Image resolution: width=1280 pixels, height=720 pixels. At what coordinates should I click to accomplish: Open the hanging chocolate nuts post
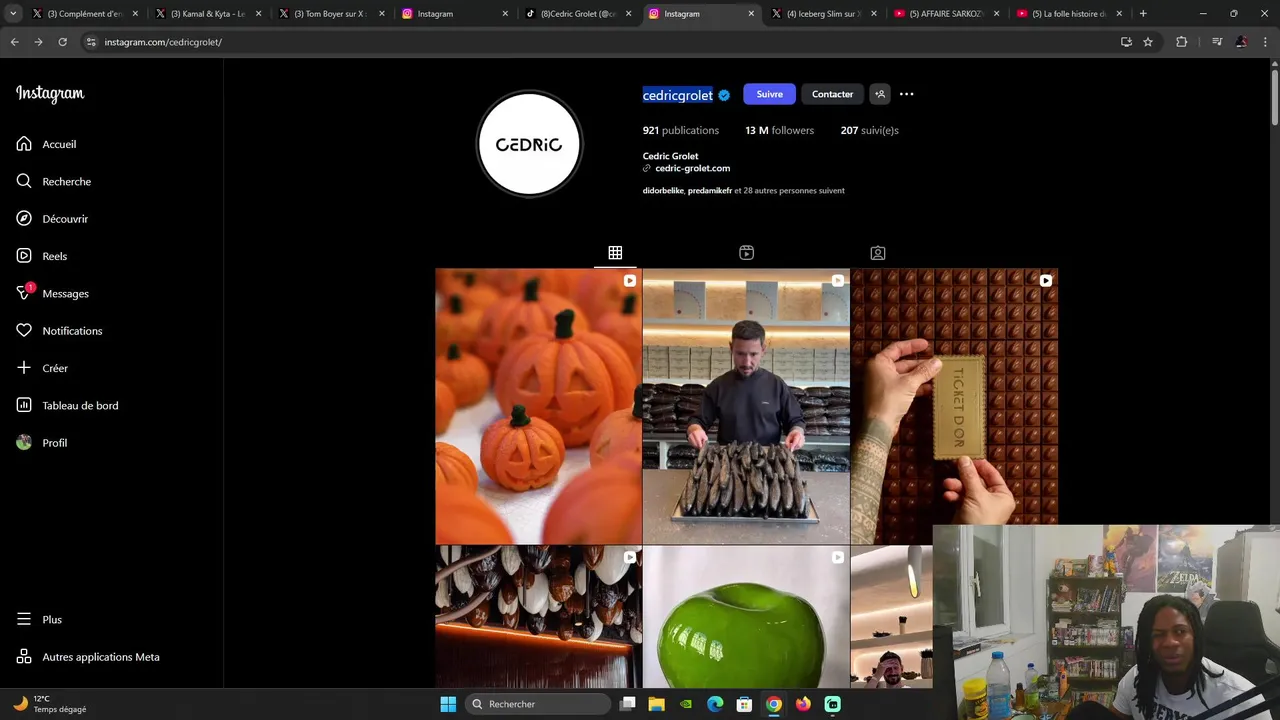538,616
